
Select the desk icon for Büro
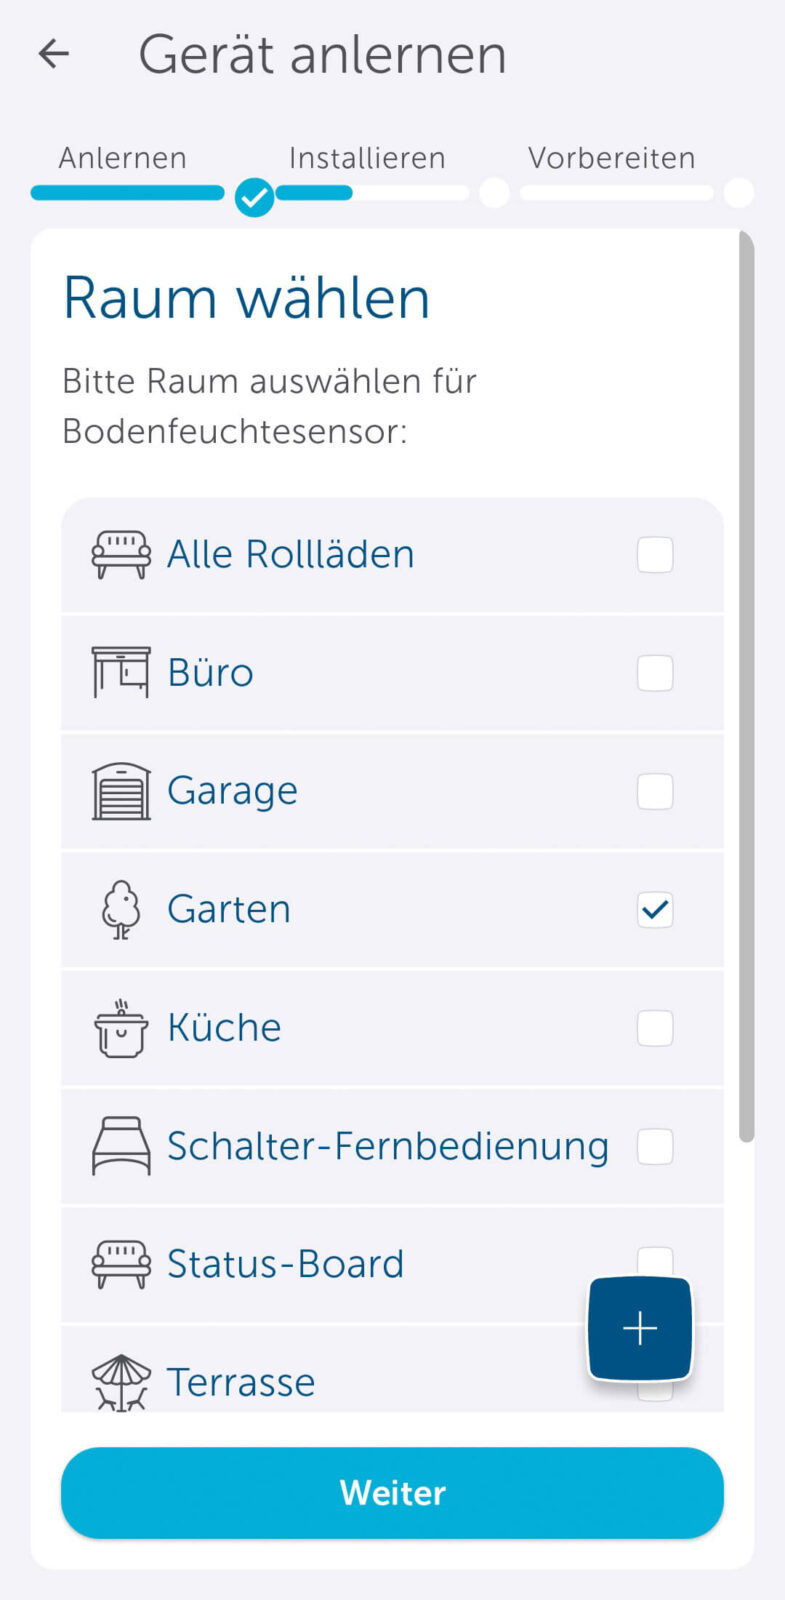tap(120, 672)
